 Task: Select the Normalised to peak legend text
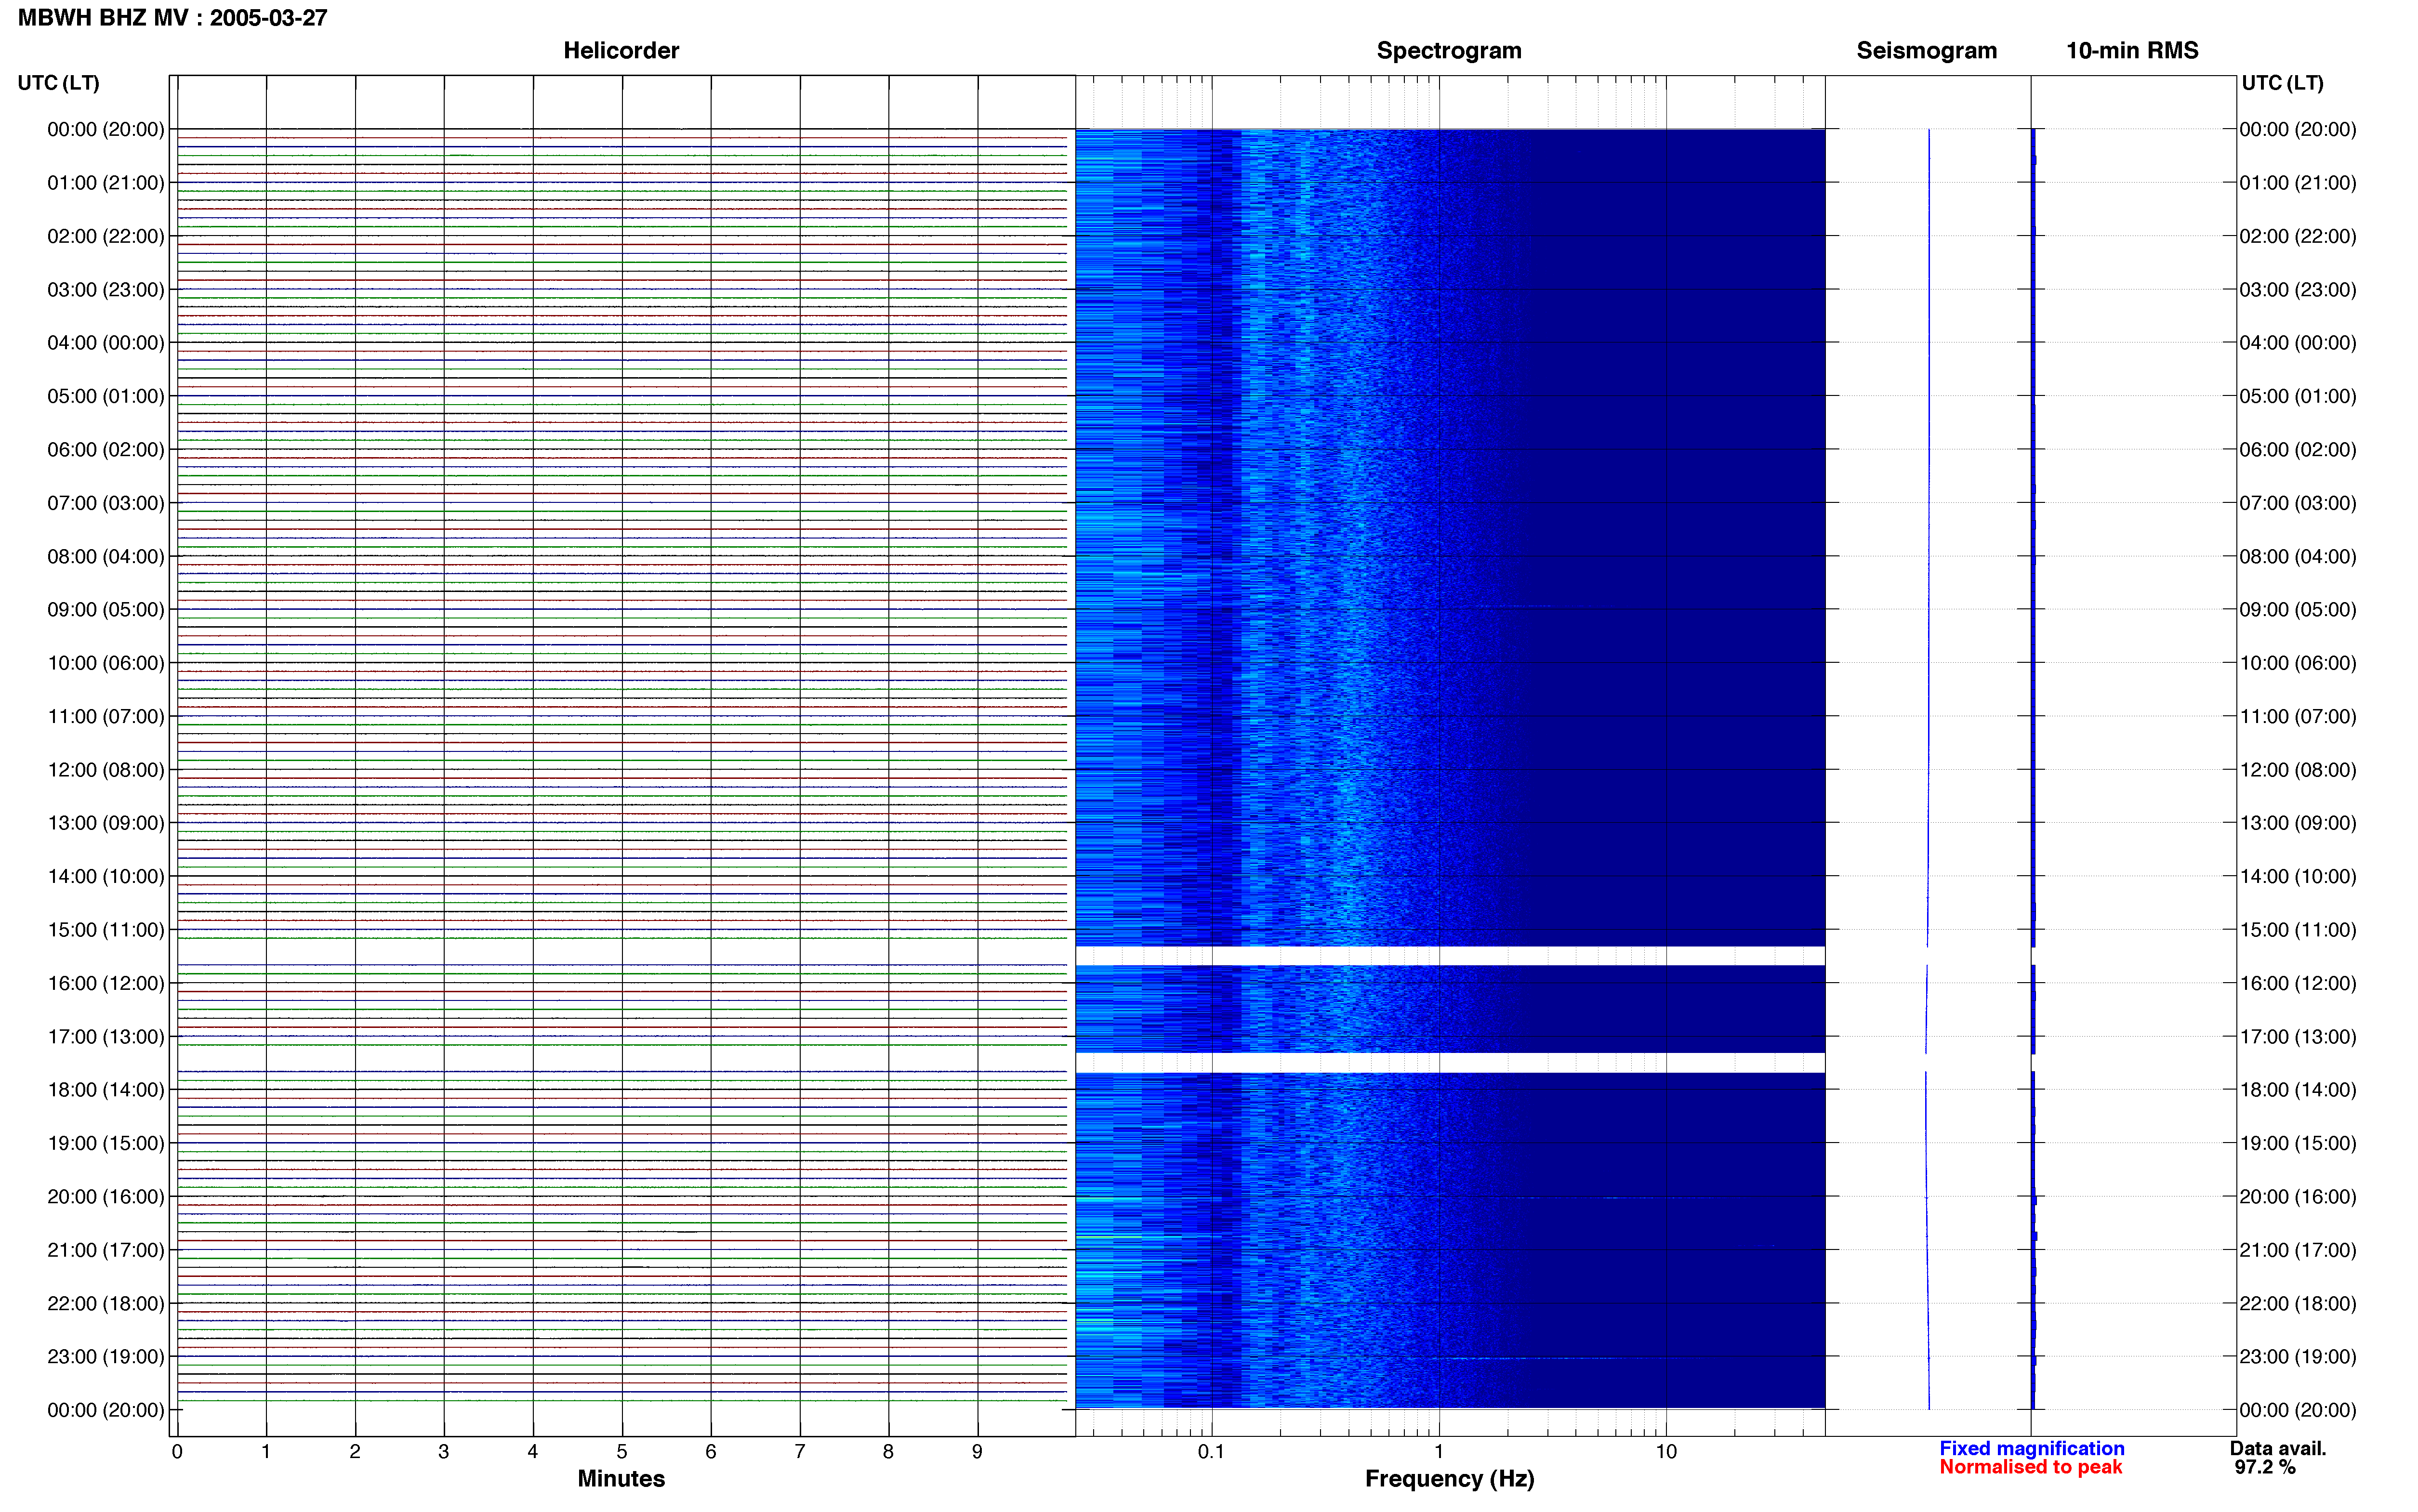coord(2030,1467)
